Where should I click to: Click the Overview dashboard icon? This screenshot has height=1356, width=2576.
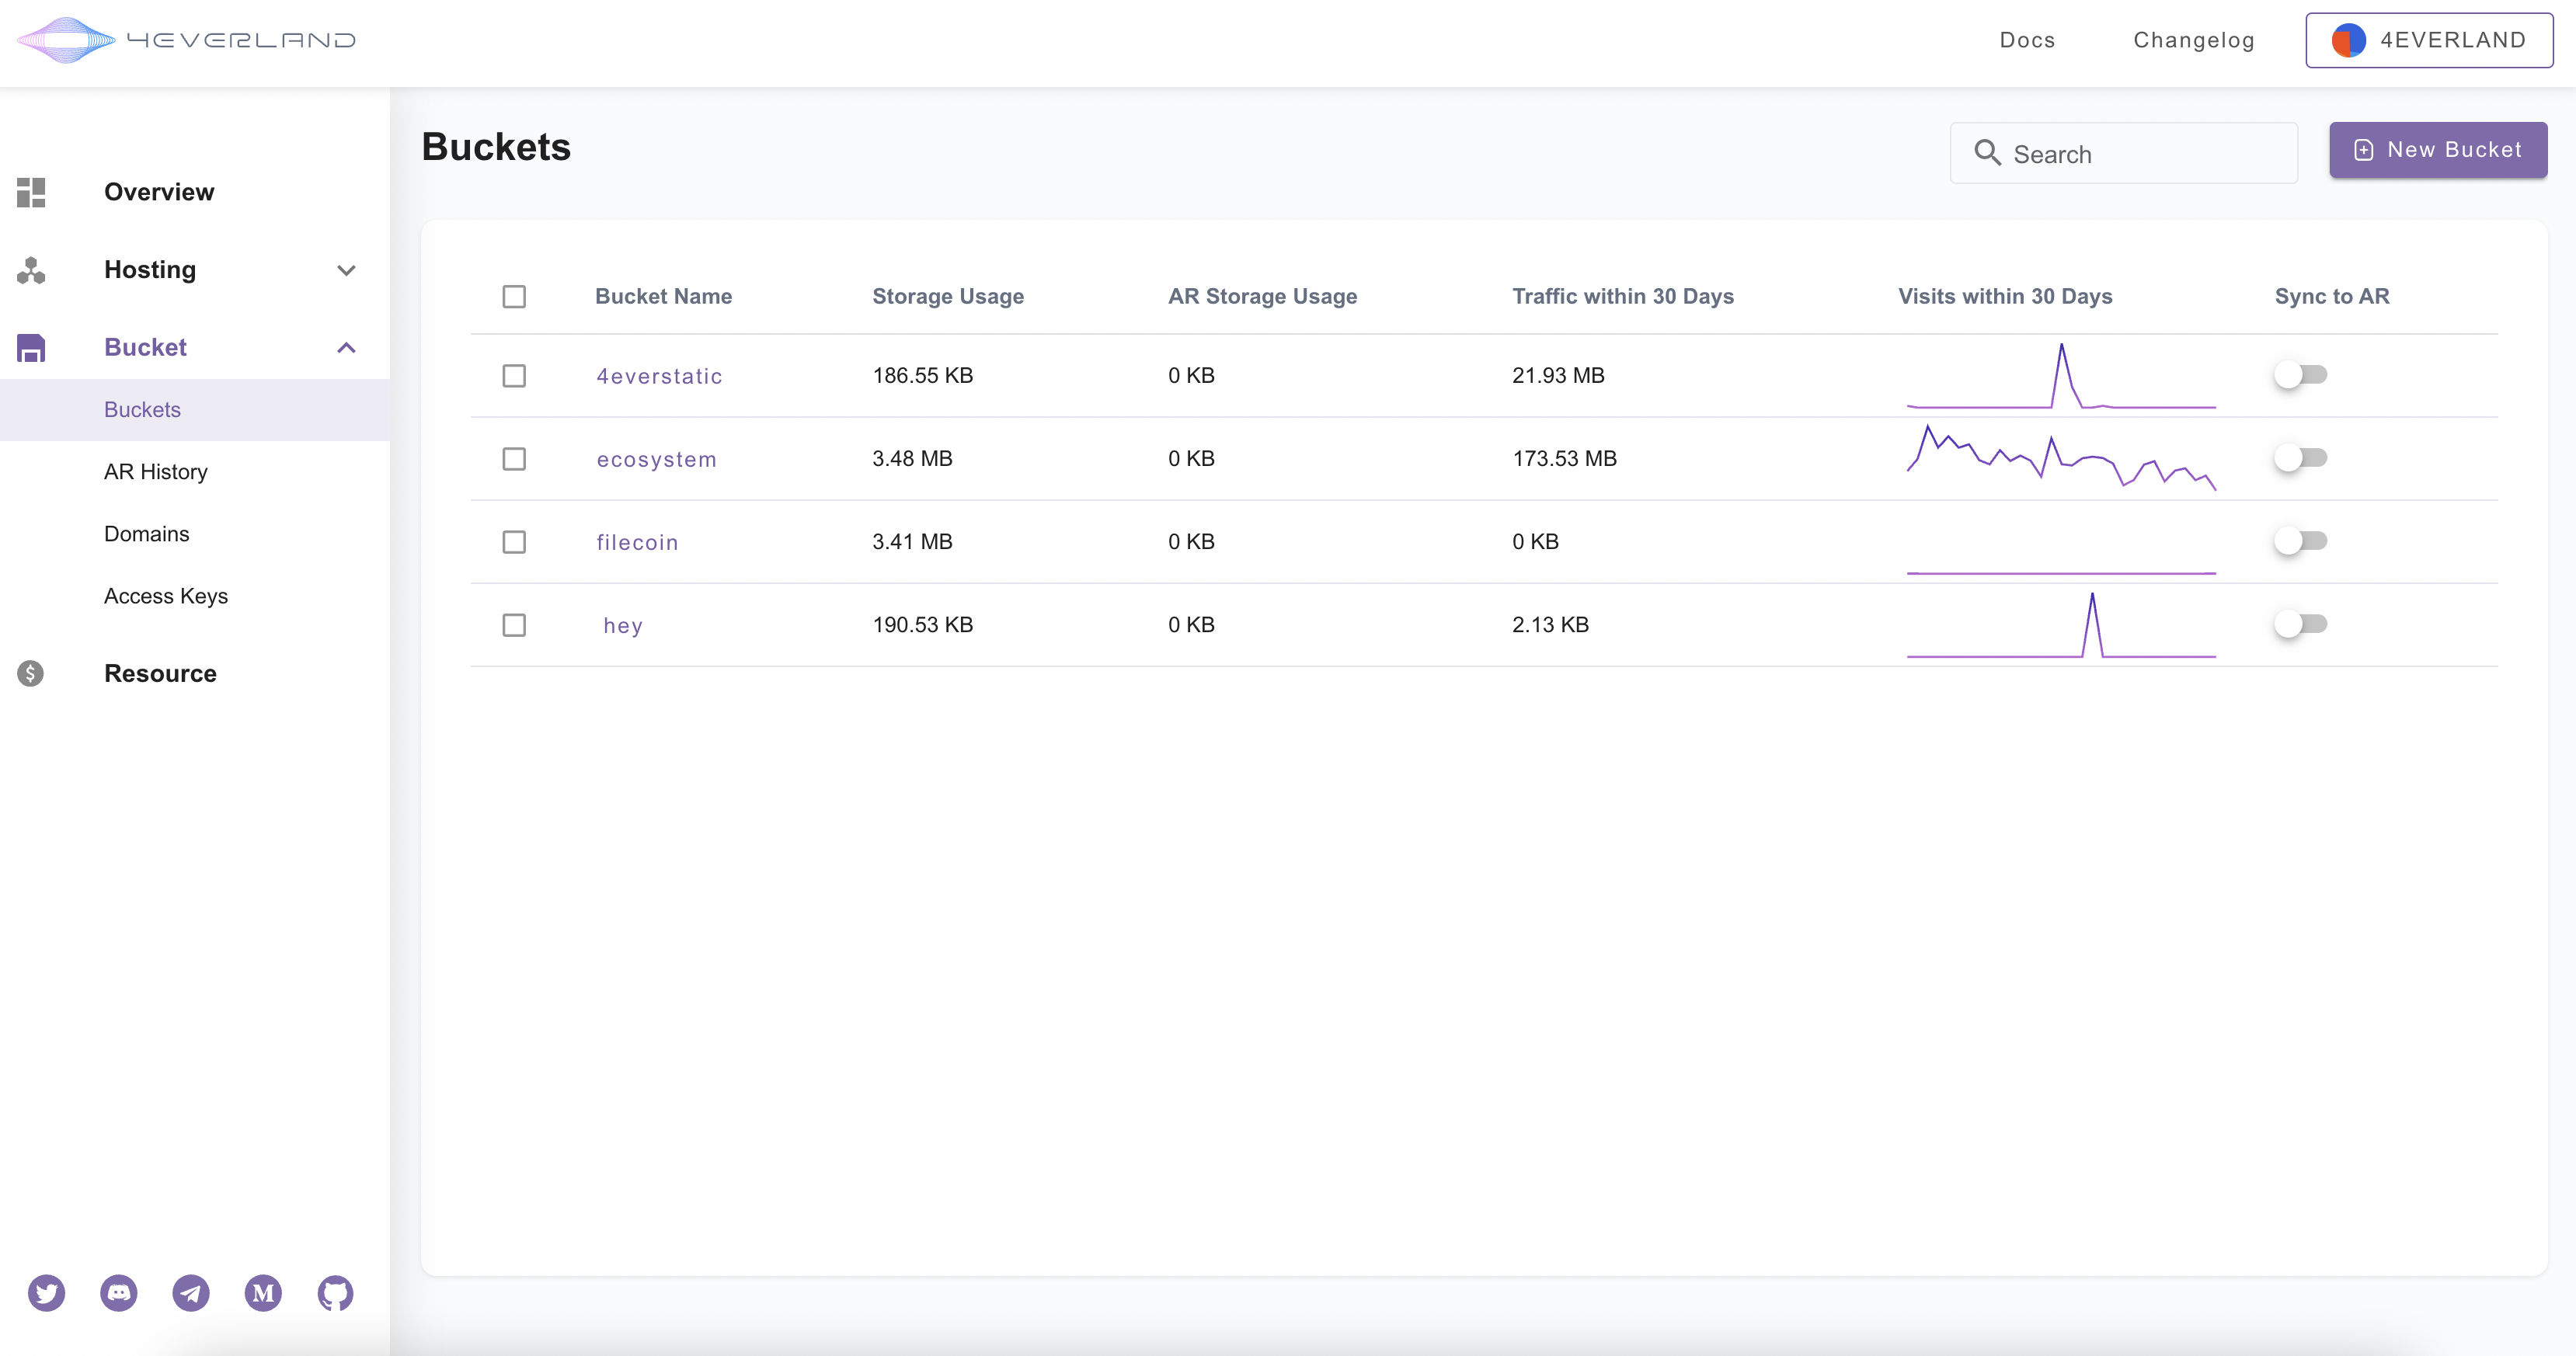click(x=31, y=192)
